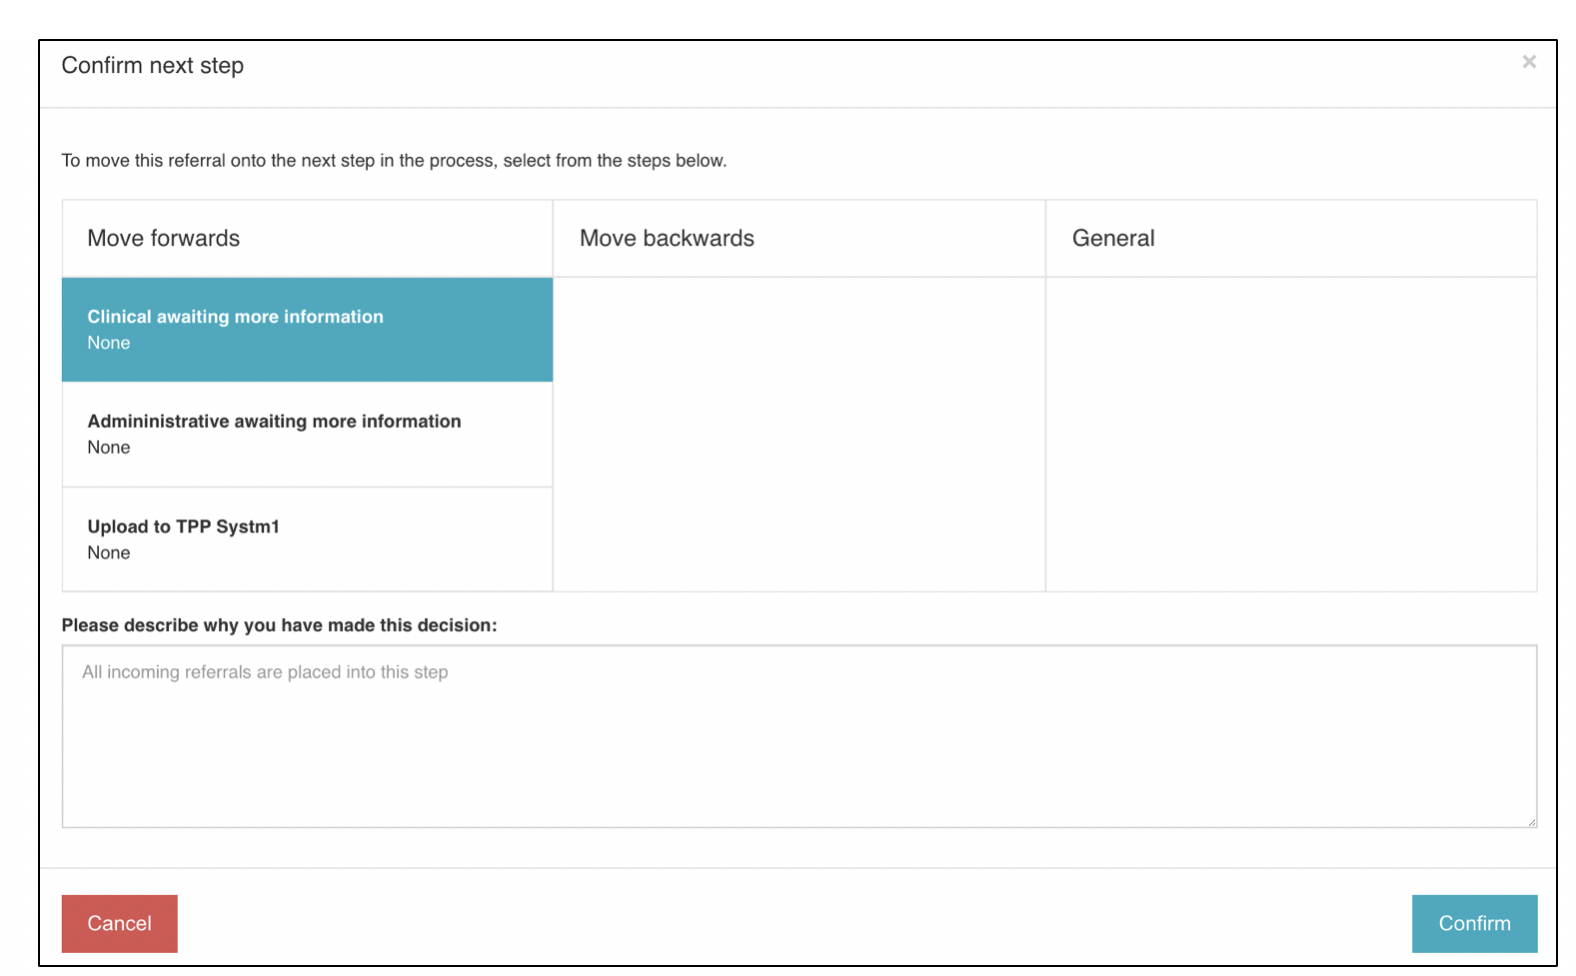Grab the text area resize handle
This screenshot has height=976, width=1576.
coord(1530,821)
